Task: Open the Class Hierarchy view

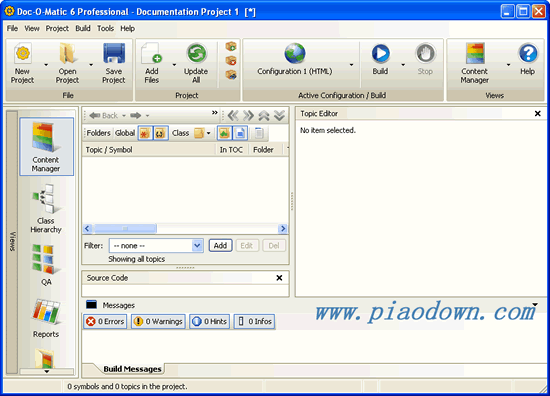Action: point(46,209)
